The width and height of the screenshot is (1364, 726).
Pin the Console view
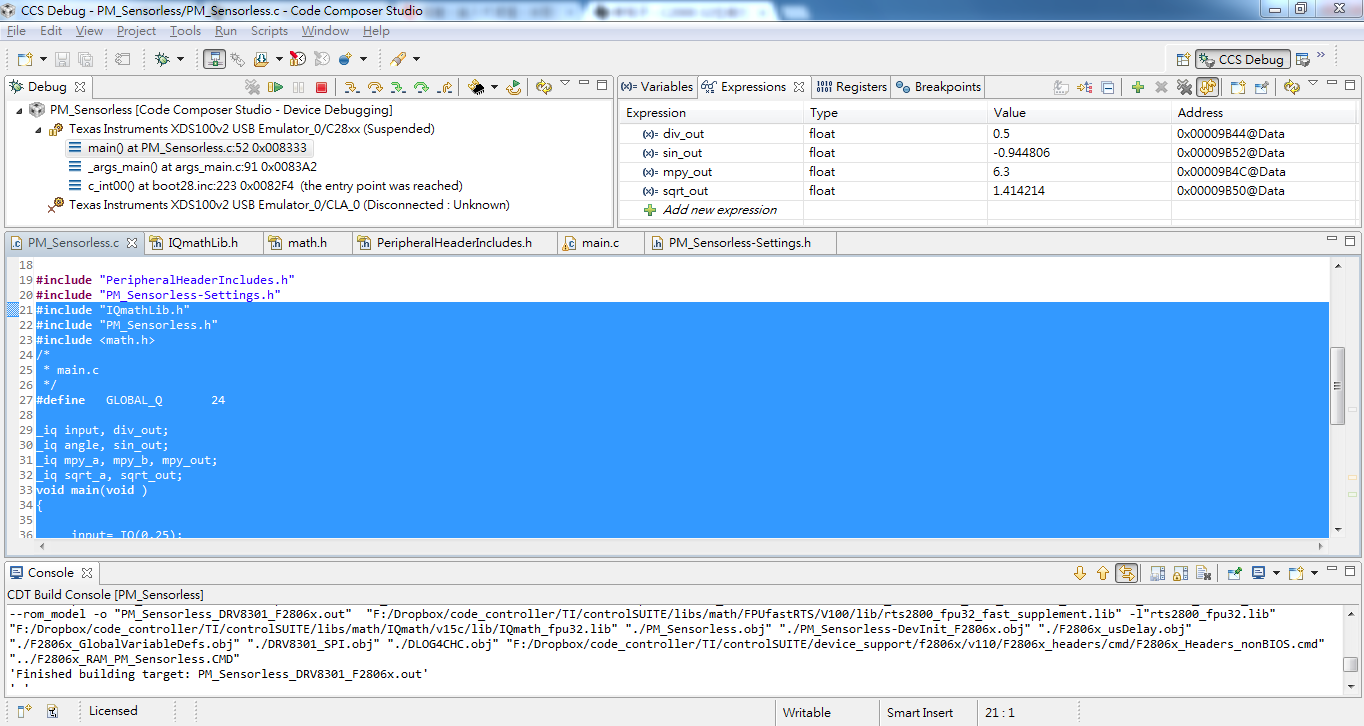coord(1234,572)
